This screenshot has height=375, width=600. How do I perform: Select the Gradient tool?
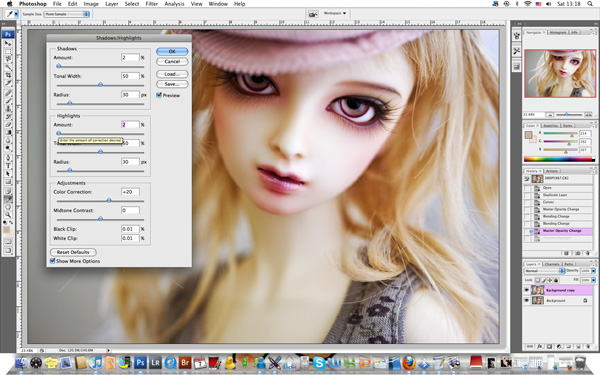[8, 132]
